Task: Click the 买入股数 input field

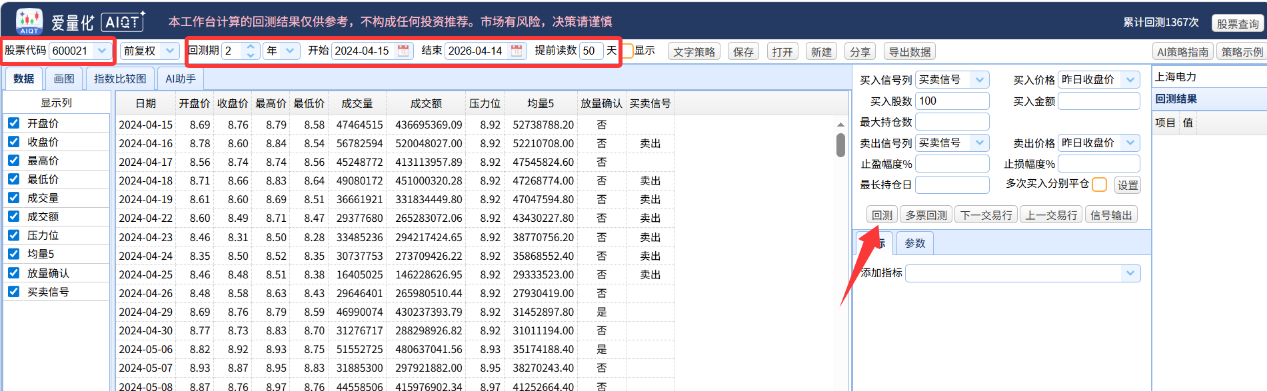Action: click(952, 100)
